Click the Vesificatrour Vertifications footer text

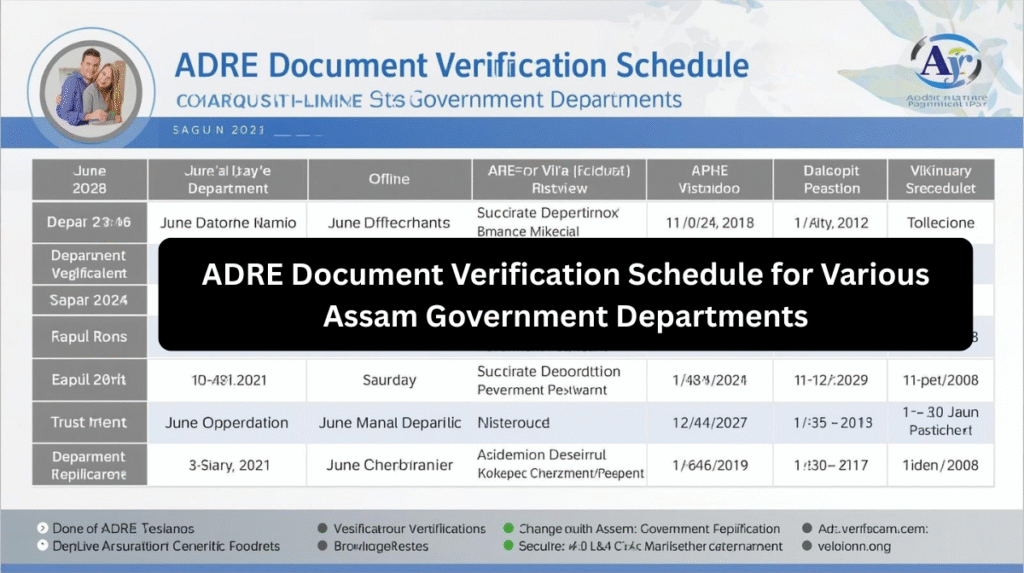coord(409,529)
